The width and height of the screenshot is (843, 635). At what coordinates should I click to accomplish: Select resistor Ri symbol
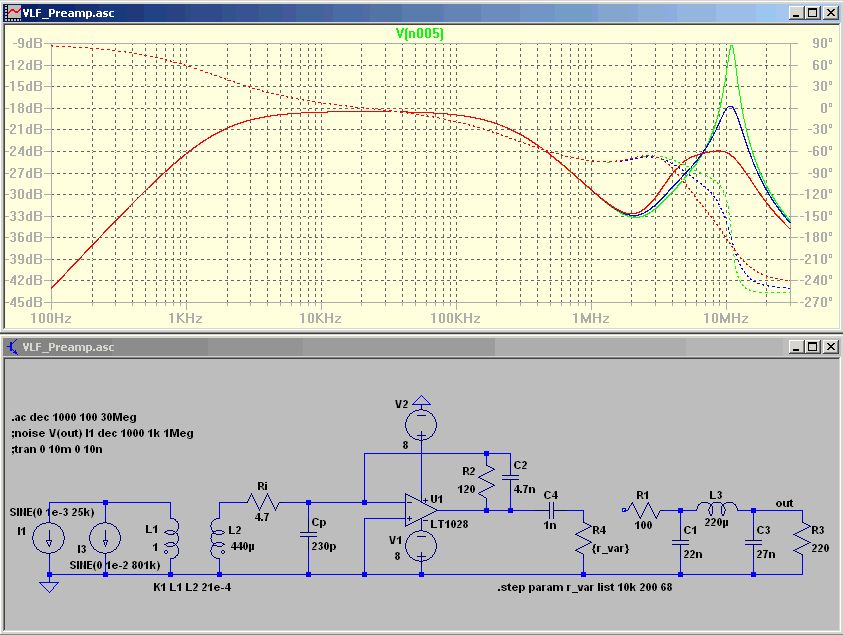click(x=263, y=503)
